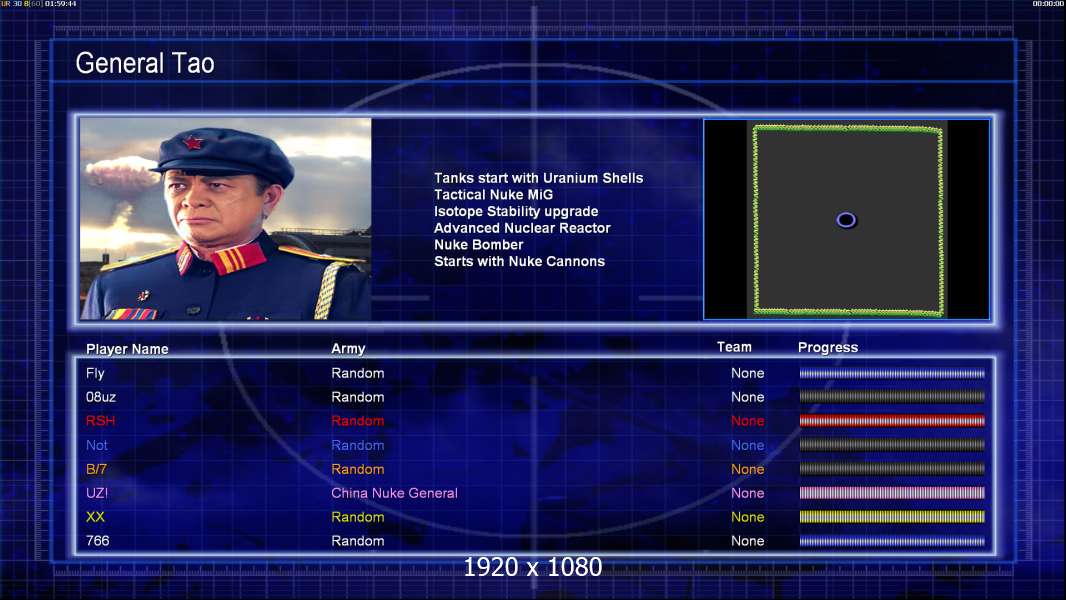
Task: Click the Progress column header
Action: 828,348
